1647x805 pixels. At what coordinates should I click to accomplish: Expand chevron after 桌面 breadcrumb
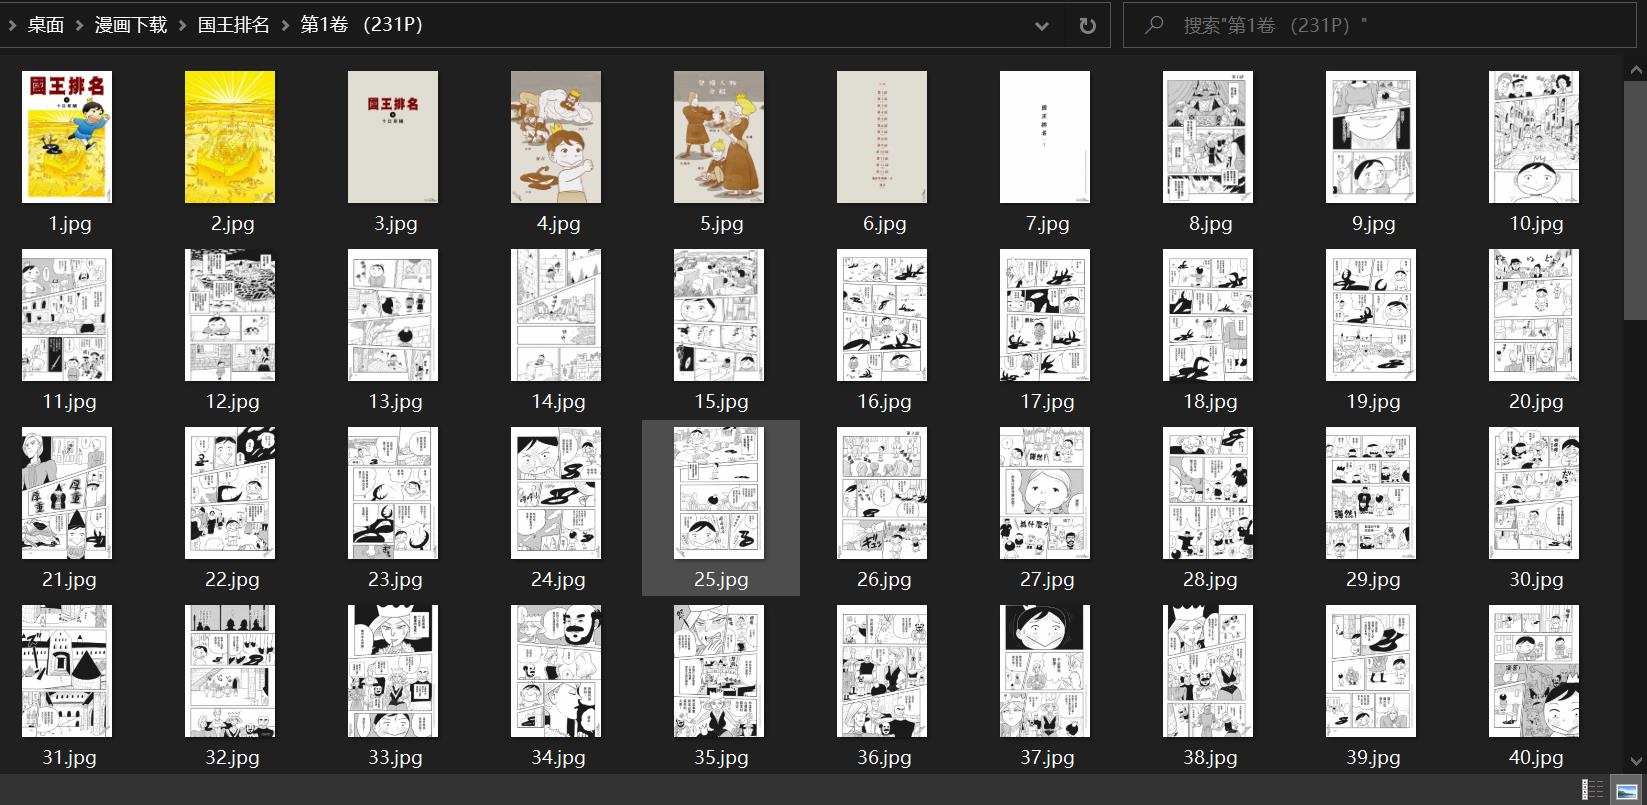click(x=80, y=26)
